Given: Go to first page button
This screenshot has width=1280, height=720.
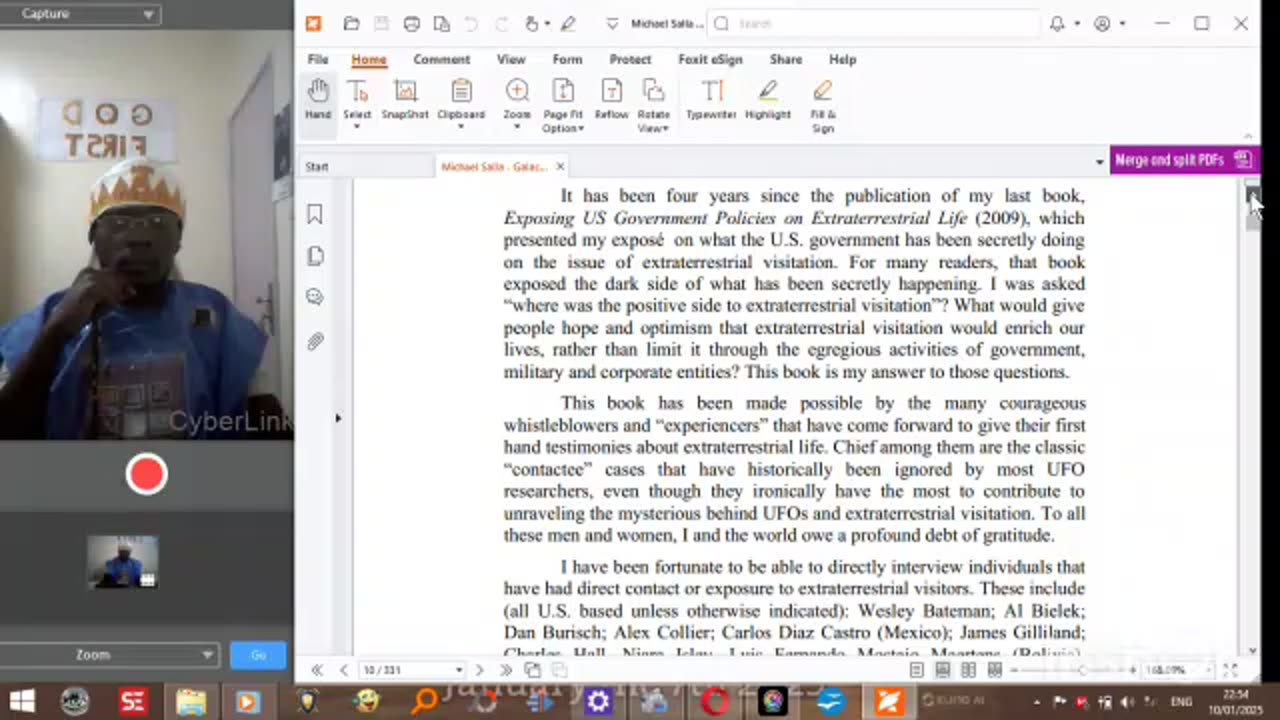Looking at the screenshot, I should [317, 670].
